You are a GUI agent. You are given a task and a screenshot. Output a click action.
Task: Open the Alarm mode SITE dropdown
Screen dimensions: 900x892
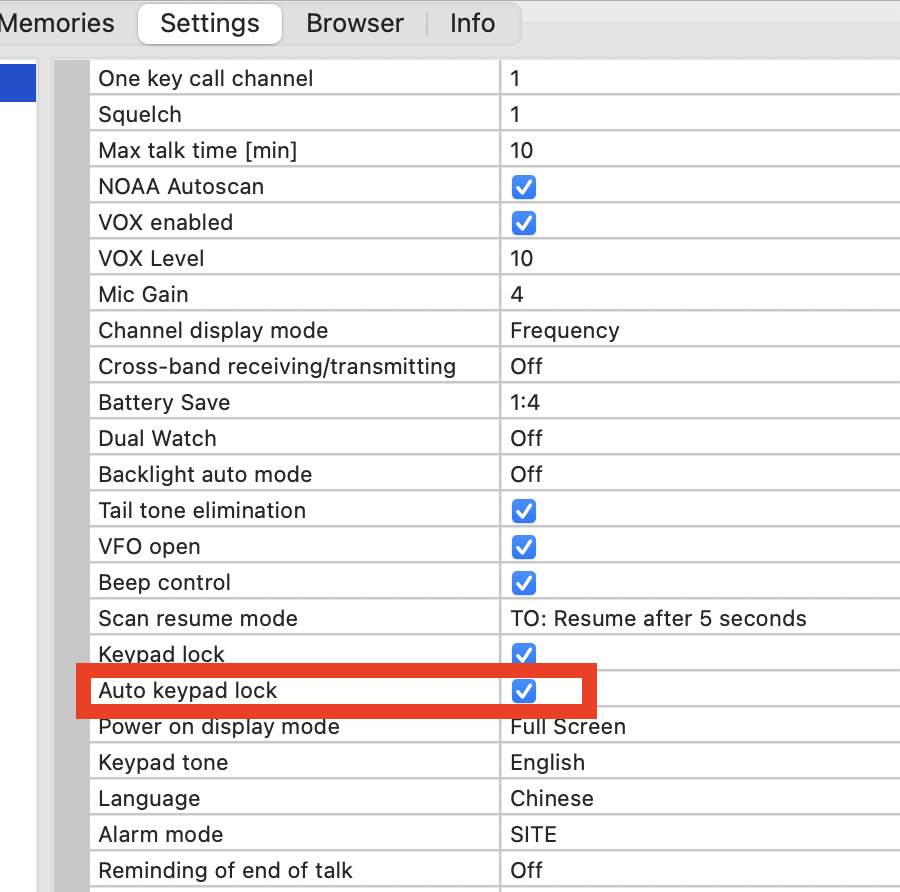(x=700, y=835)
